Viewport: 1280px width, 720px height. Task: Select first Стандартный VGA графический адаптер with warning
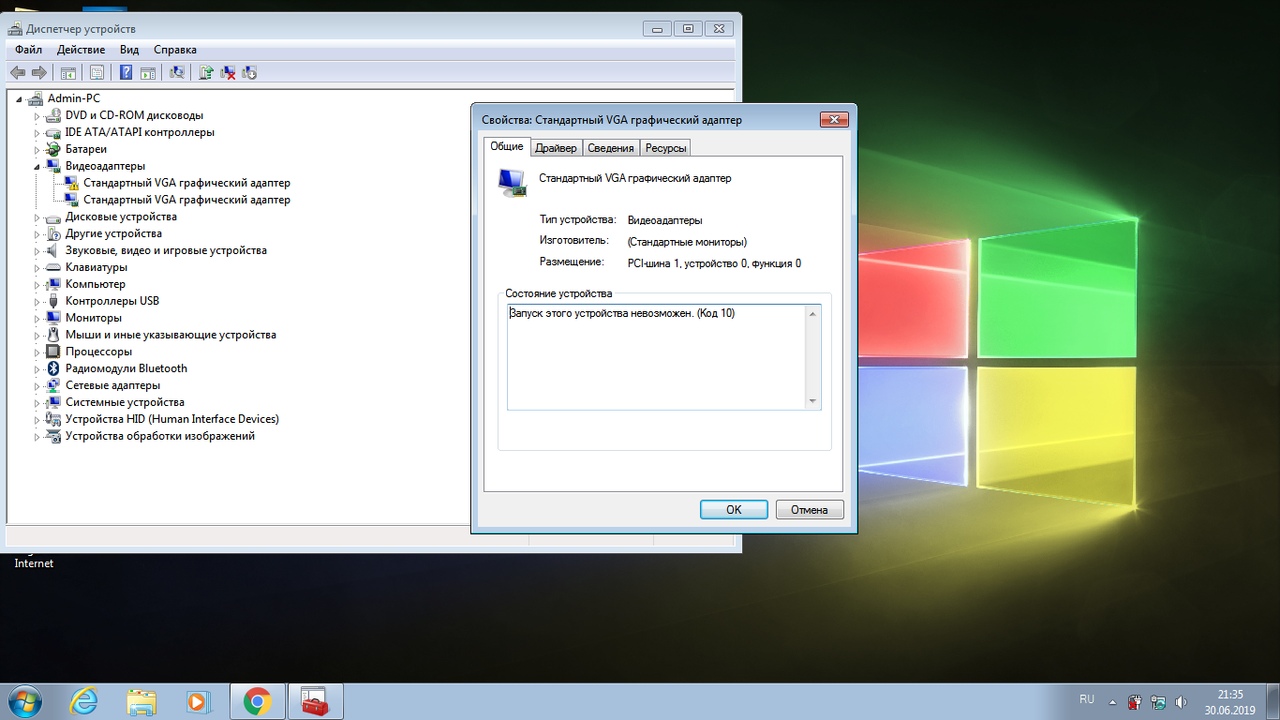click(x=186, y=183)
